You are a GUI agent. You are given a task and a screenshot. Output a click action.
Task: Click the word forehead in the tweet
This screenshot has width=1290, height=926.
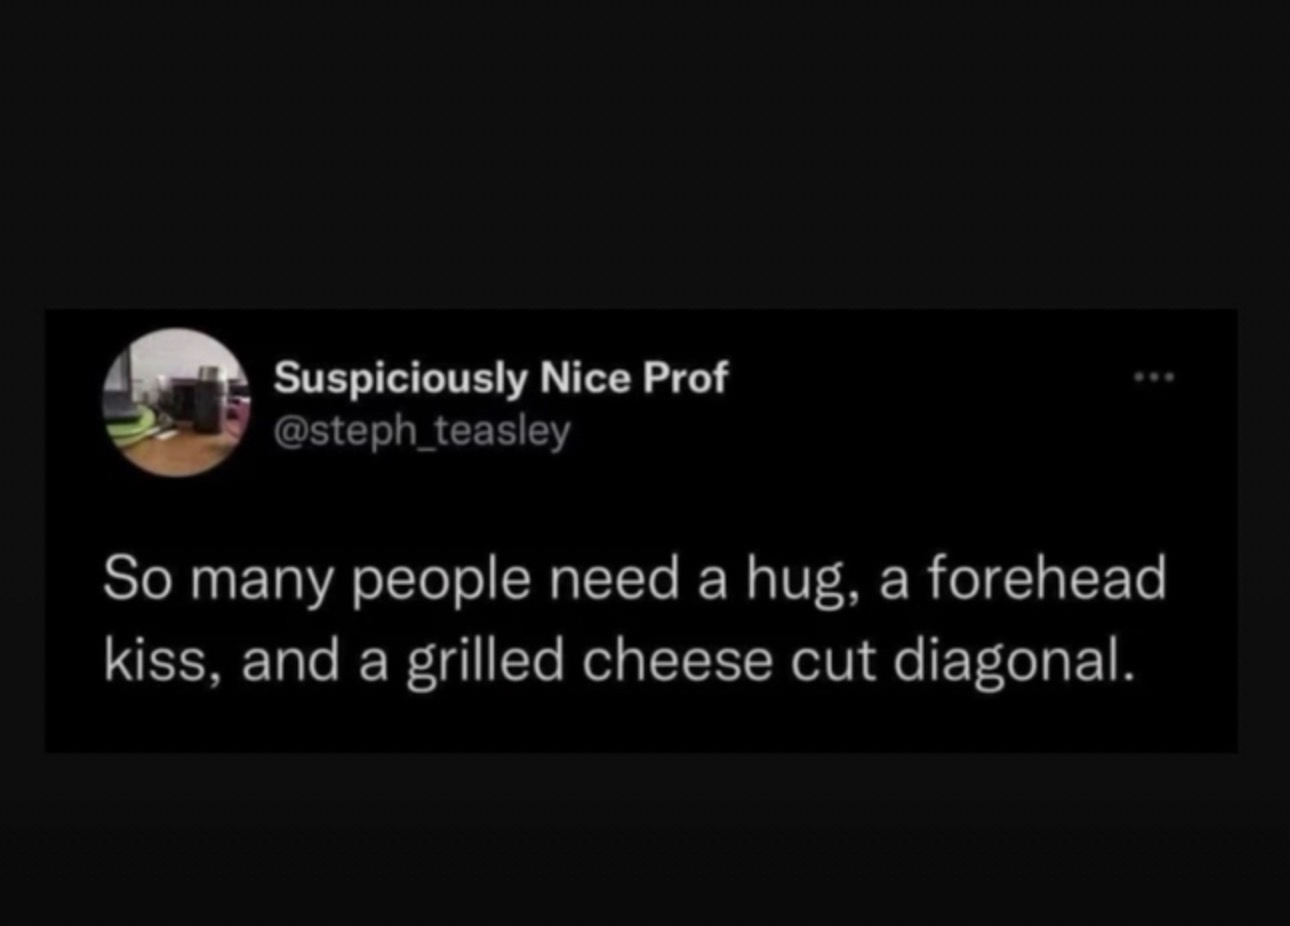click(x=1047, y=580)
